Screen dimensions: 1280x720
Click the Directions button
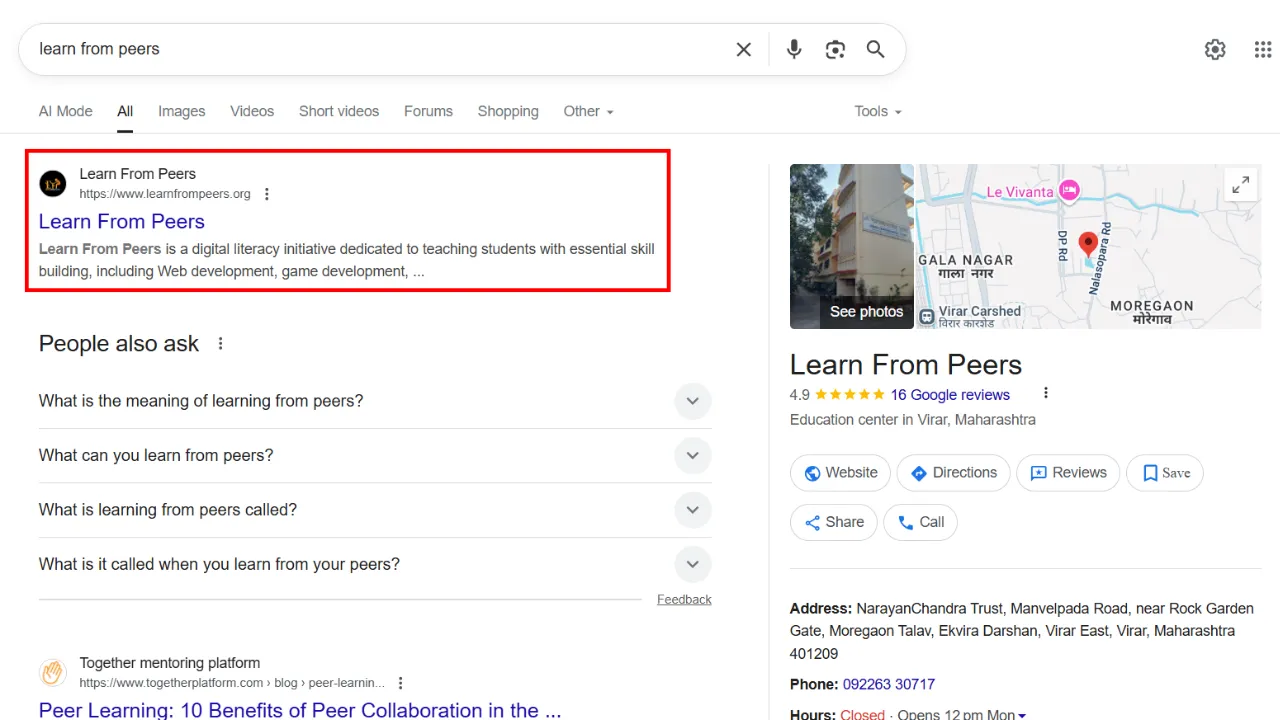953,473
